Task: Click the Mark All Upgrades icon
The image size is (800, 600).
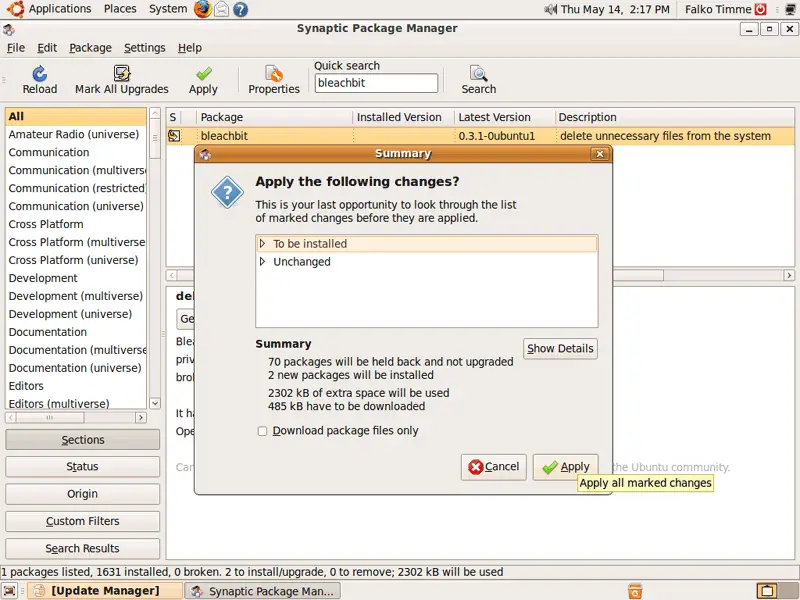Action: (122, 74)
